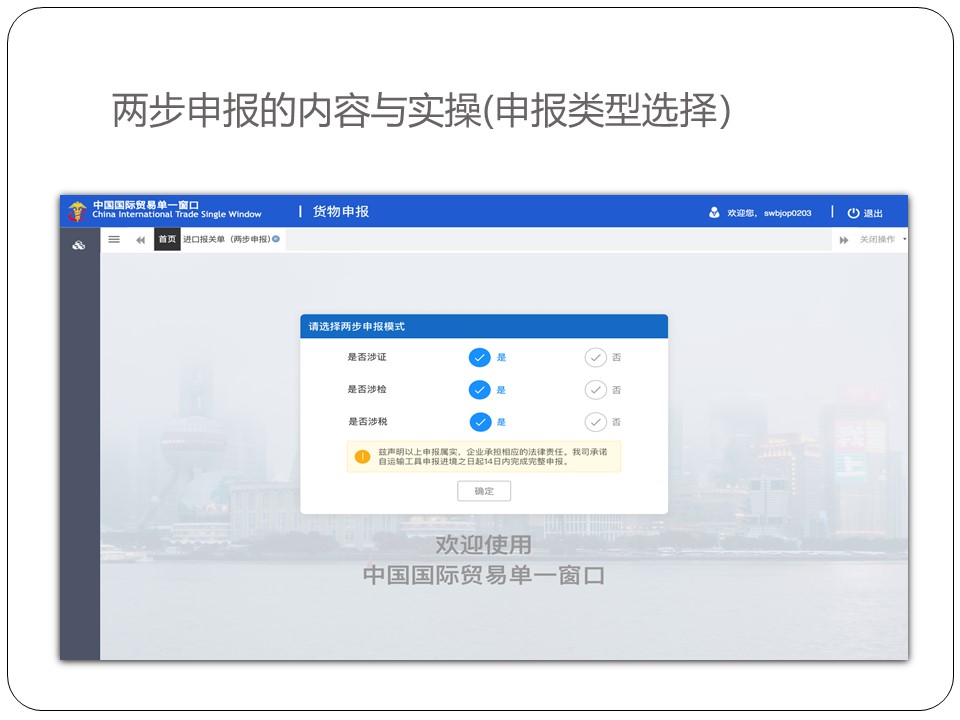The width and height of the screenshot is (960, 720).
Task: Click the username swbjop0203
Action: (x=787, y=213)
